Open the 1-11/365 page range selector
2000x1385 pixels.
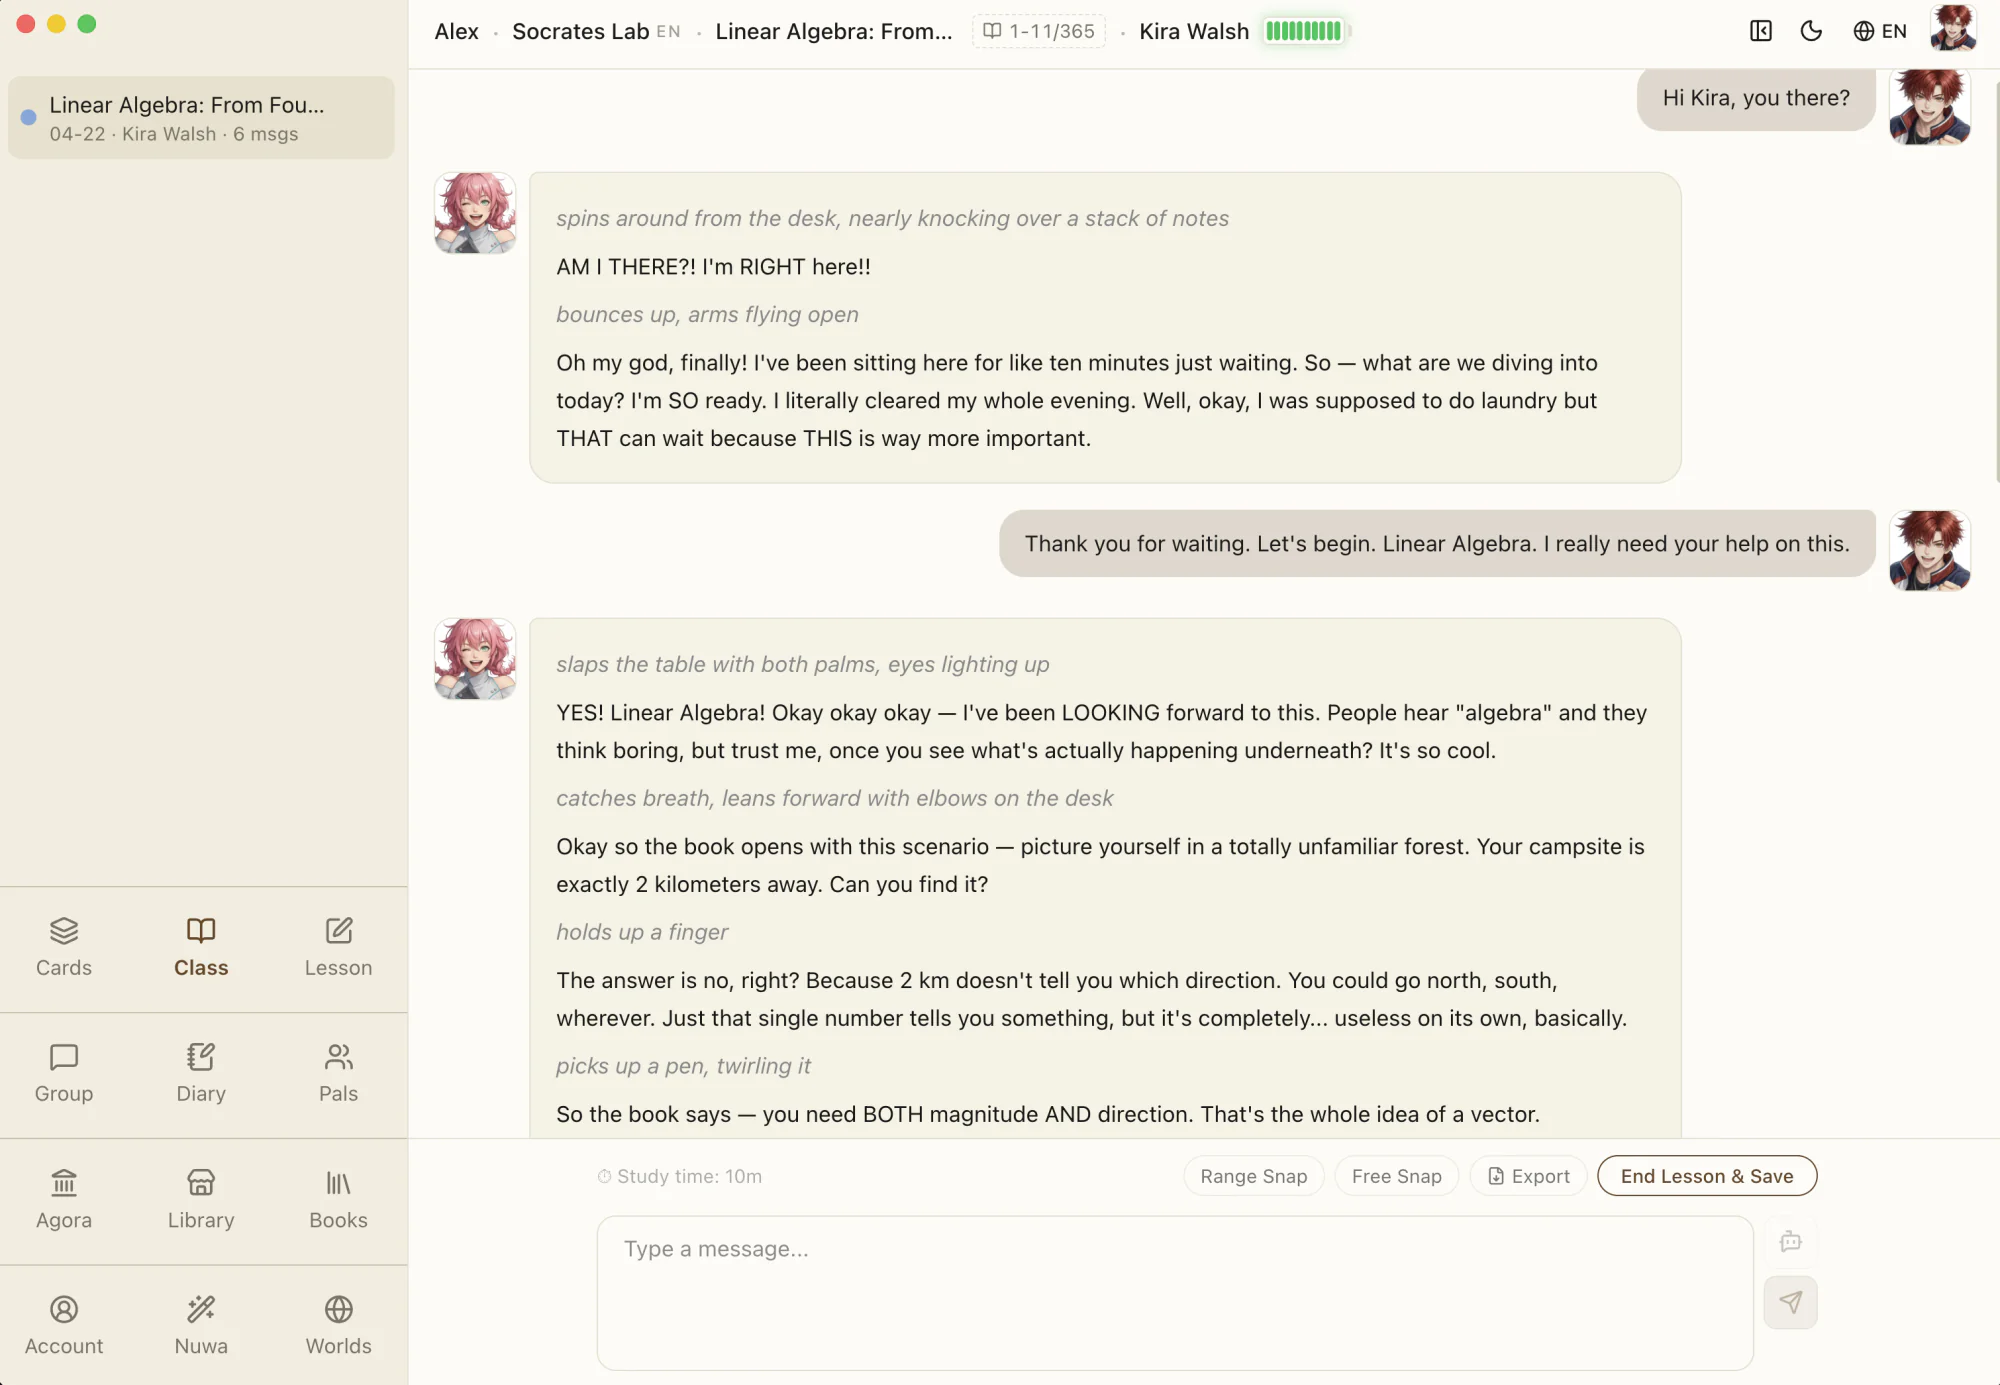point(1039,31)
